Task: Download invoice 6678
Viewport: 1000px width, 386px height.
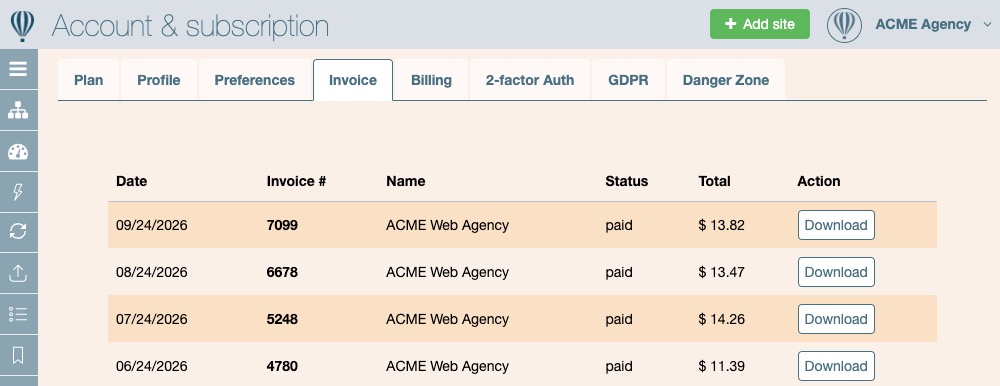Action: 836,272
